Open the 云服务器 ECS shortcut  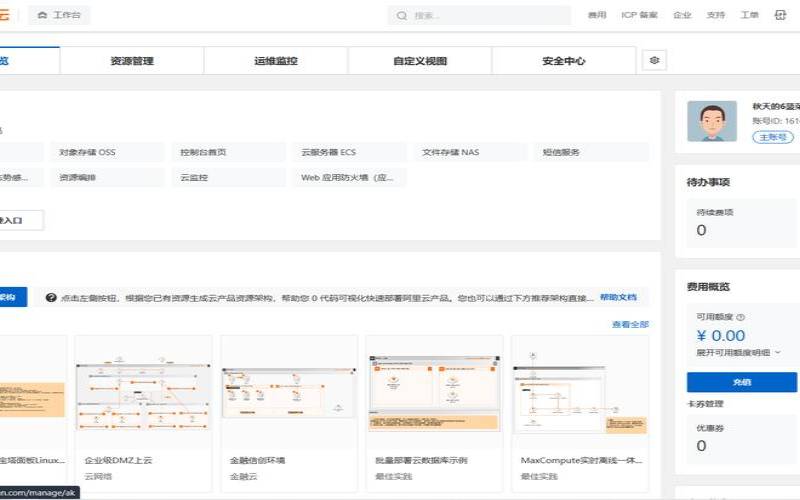pyautogui.click(x=349, y=152)
